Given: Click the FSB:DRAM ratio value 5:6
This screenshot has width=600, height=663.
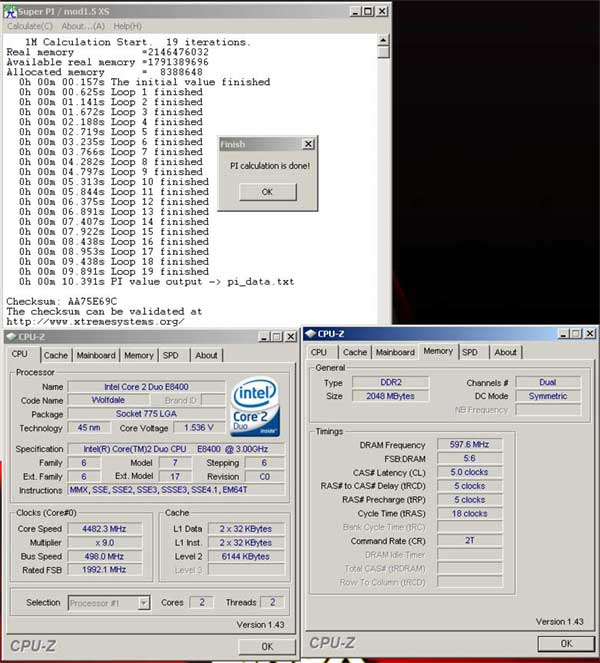Looking at the screenshot, I should click(469, 458).
